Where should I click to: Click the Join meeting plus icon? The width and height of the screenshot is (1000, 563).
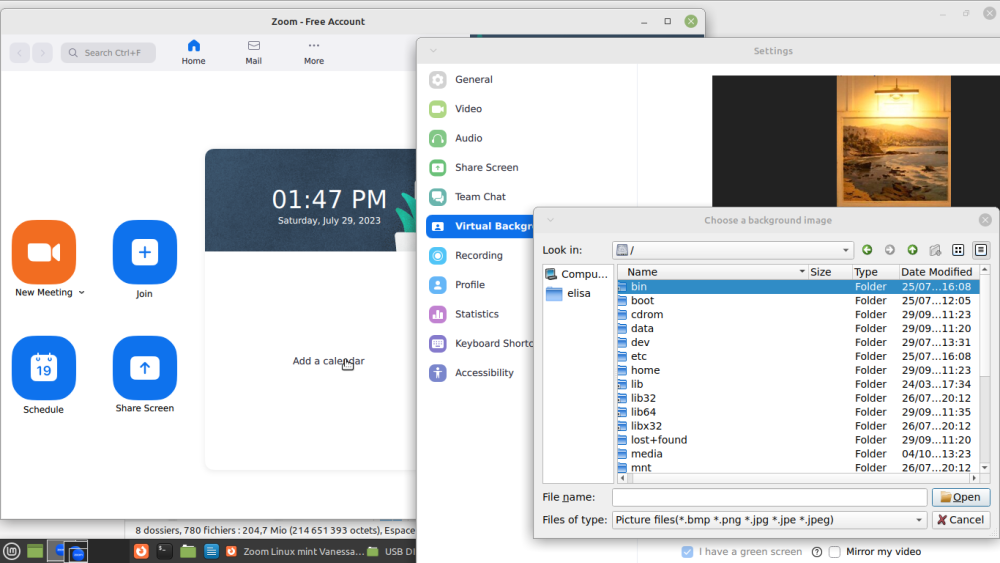click(x=144, y=252)
